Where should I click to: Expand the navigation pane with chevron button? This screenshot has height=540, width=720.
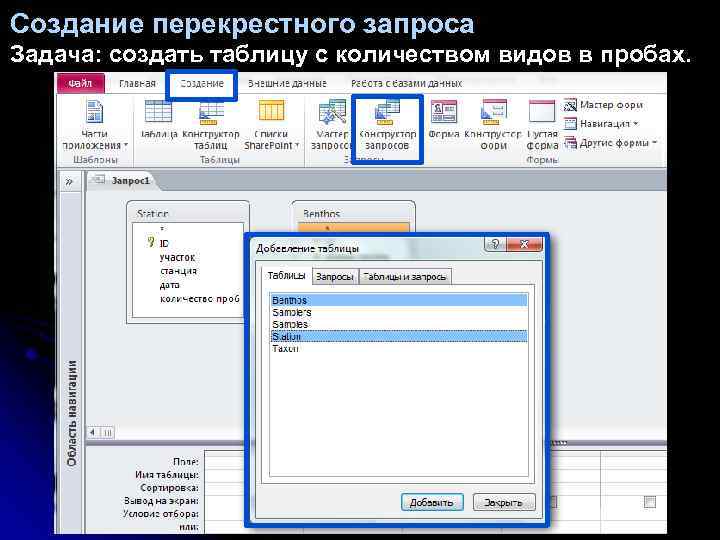tap(69, 181)
